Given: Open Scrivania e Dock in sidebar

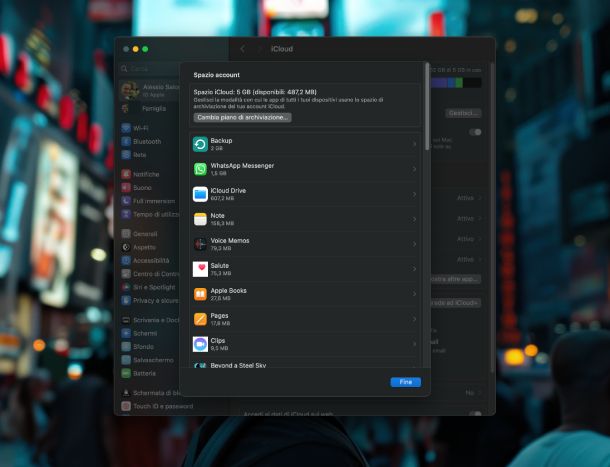Looking at the screenshot, I should 149,320.
